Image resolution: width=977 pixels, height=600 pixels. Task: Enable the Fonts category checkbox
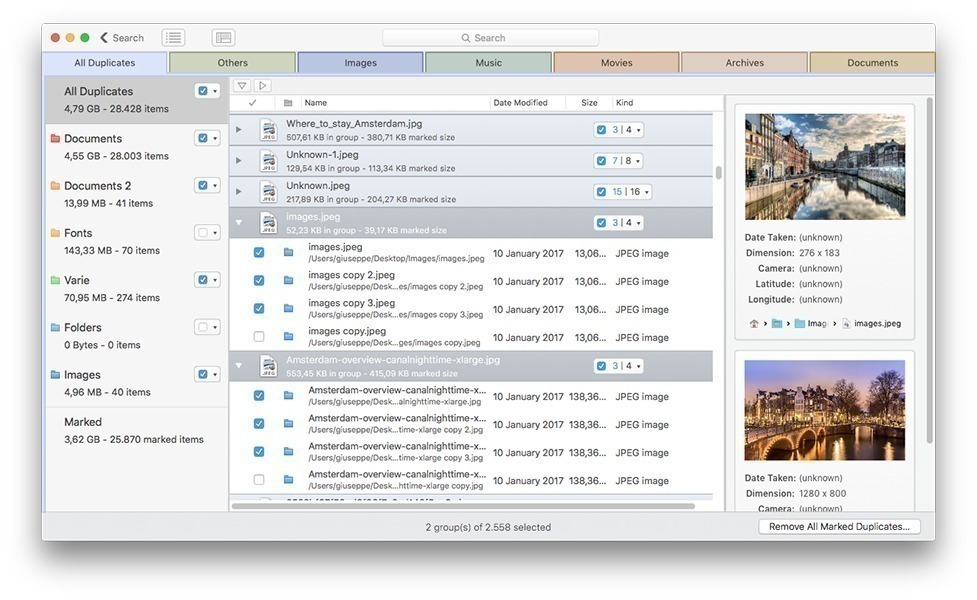tap(203, 233)
